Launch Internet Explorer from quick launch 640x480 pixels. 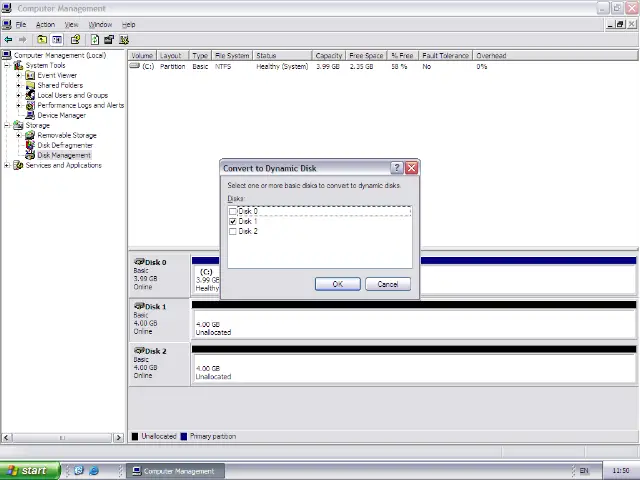94,471
